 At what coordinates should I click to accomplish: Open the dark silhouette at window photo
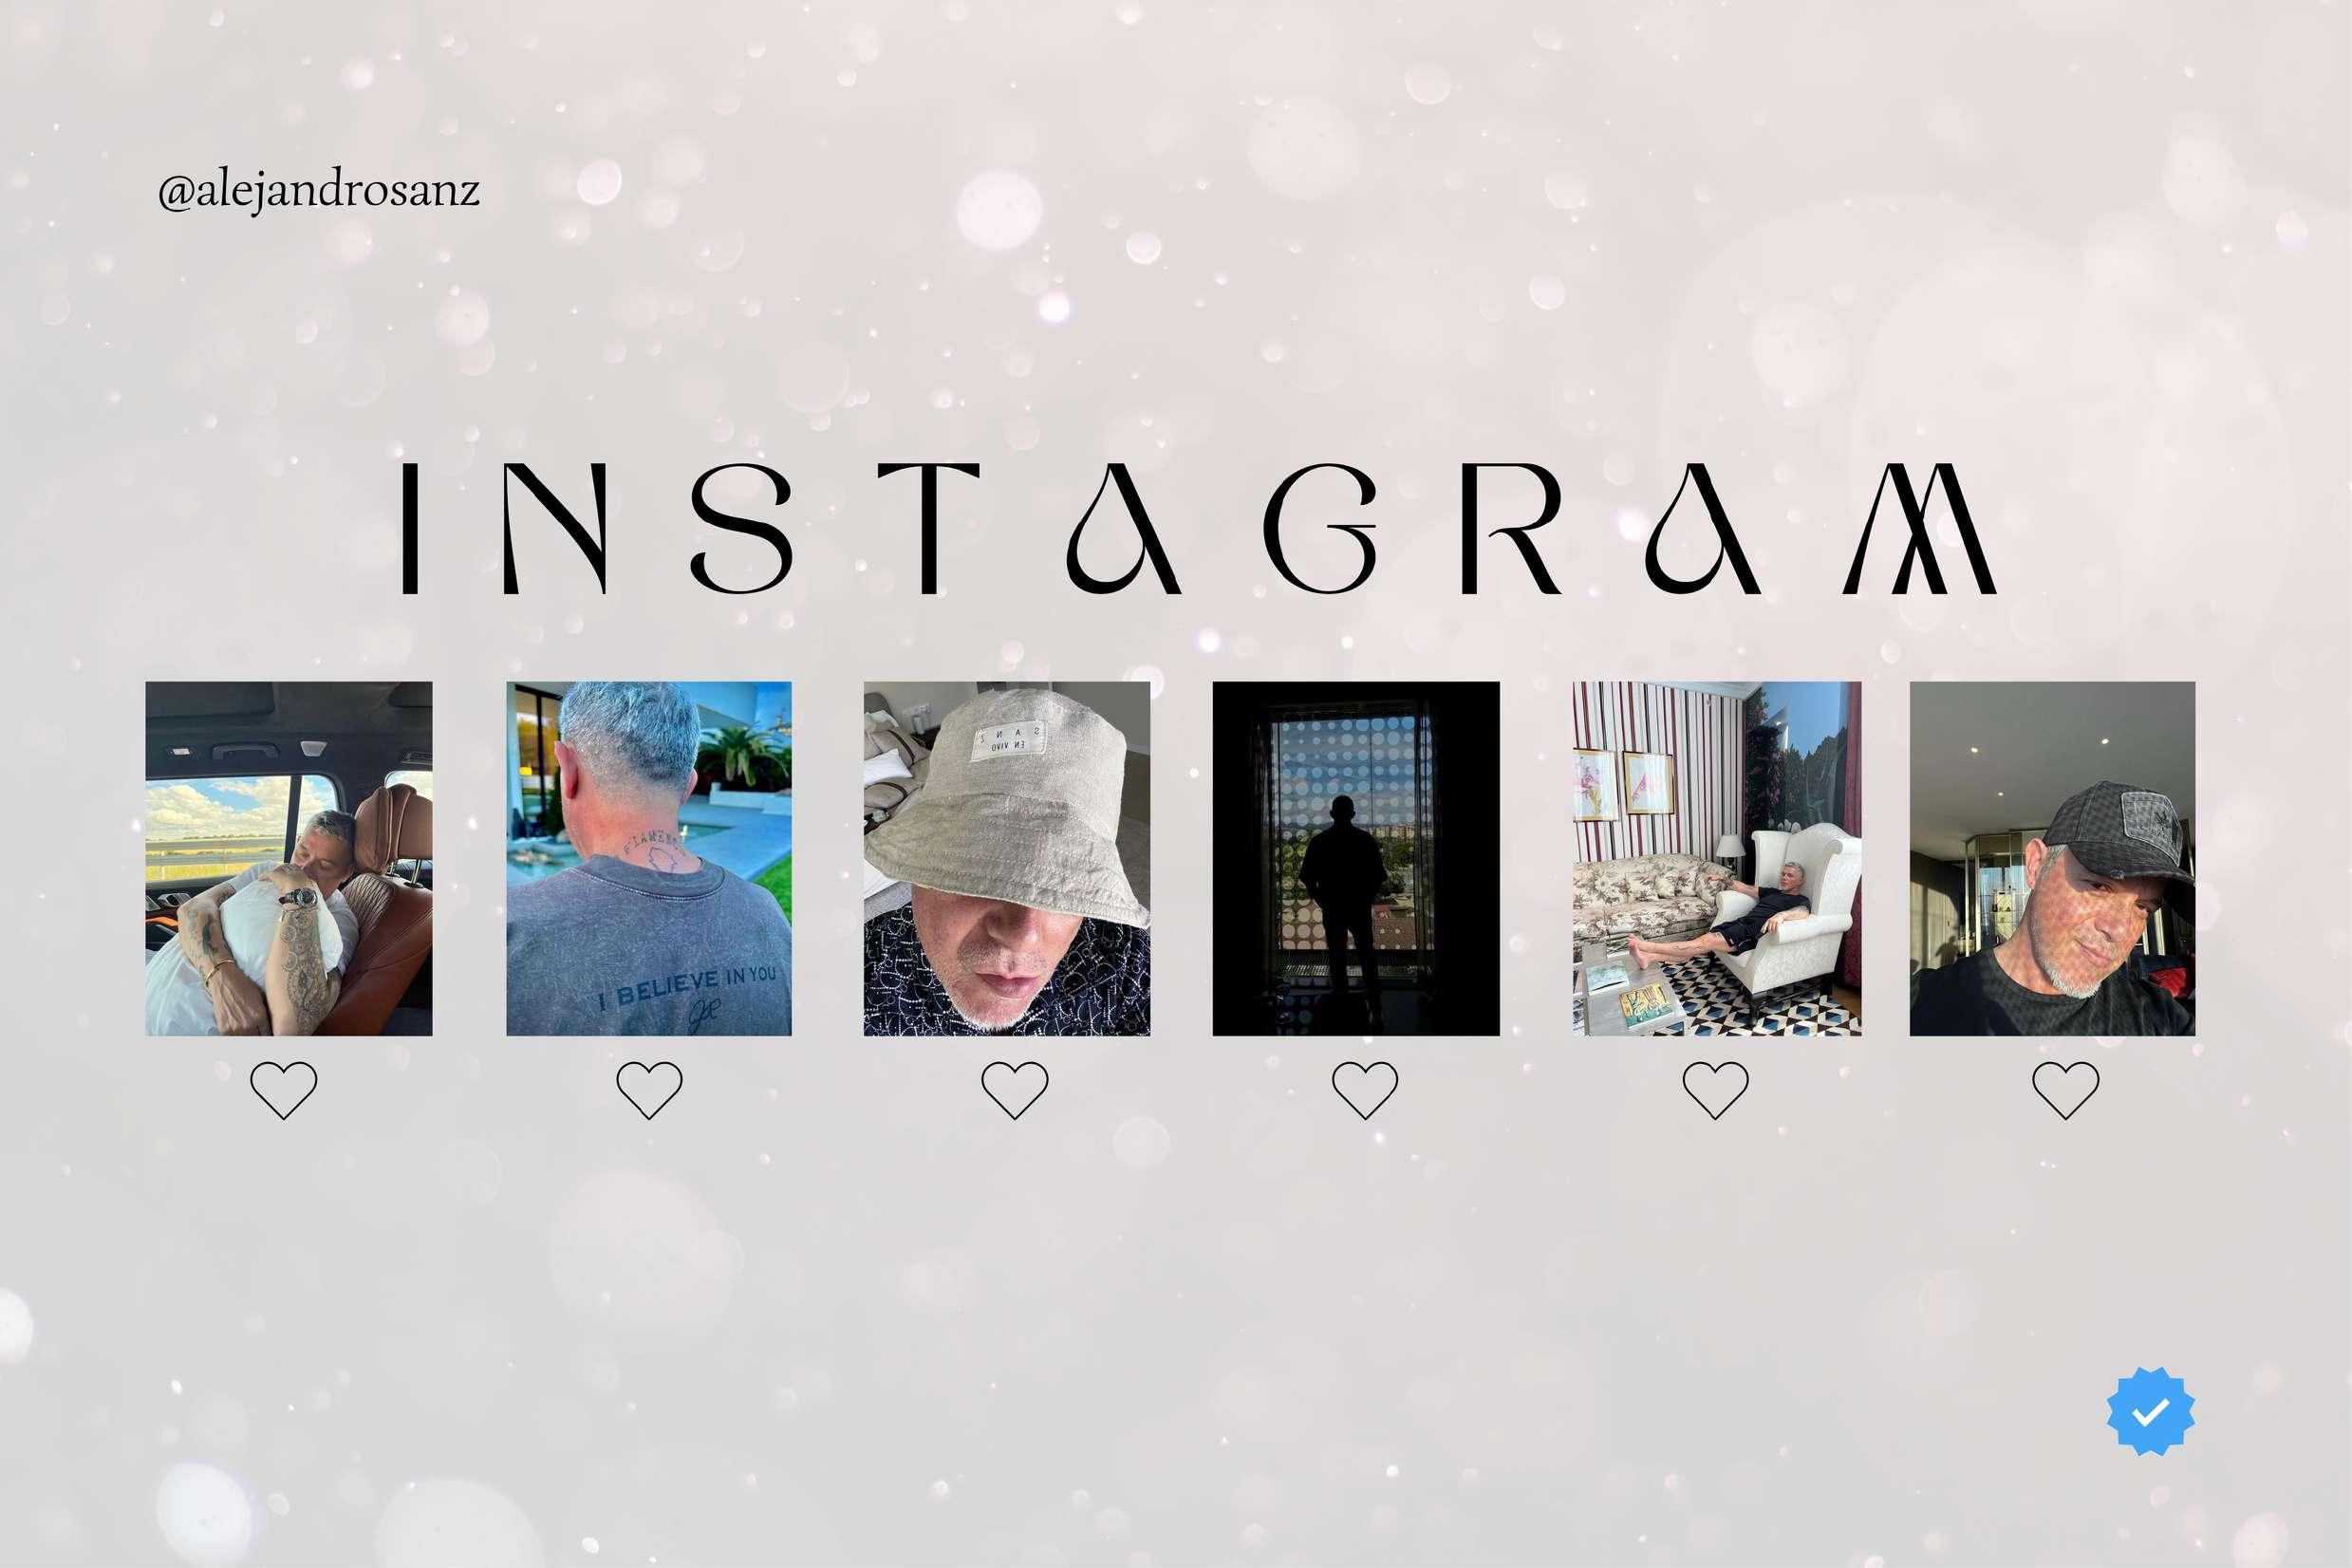[x=1356, y=858]
